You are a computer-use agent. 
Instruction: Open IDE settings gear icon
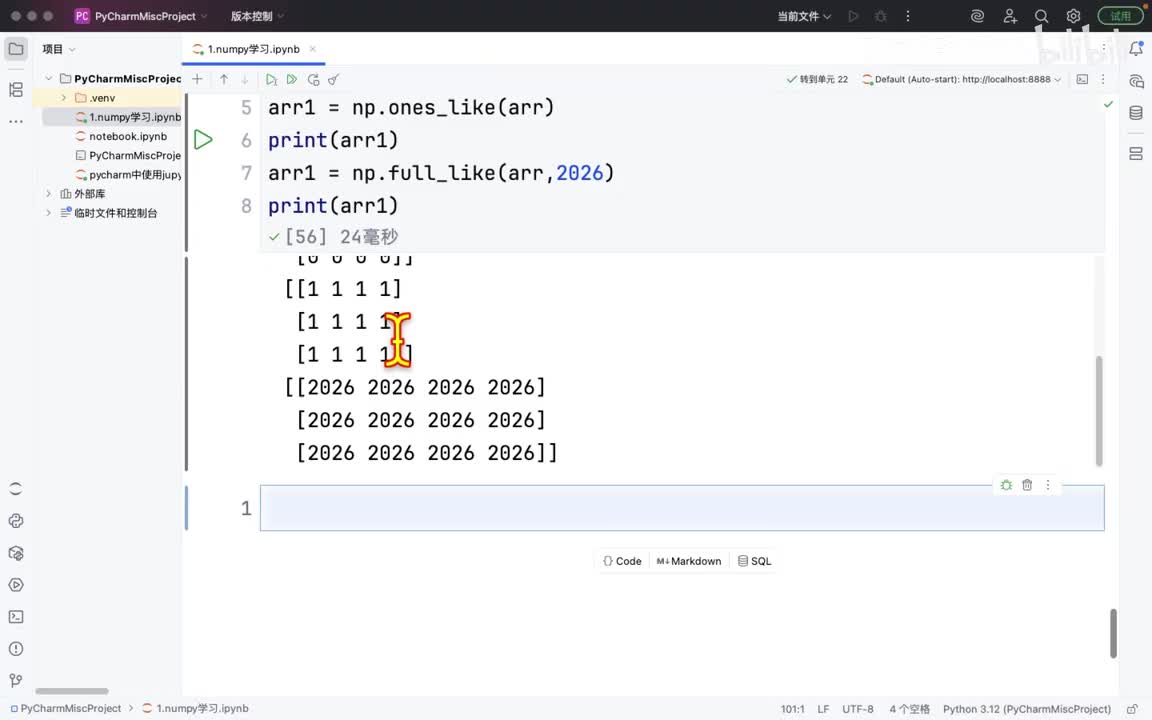point(1073,16)
